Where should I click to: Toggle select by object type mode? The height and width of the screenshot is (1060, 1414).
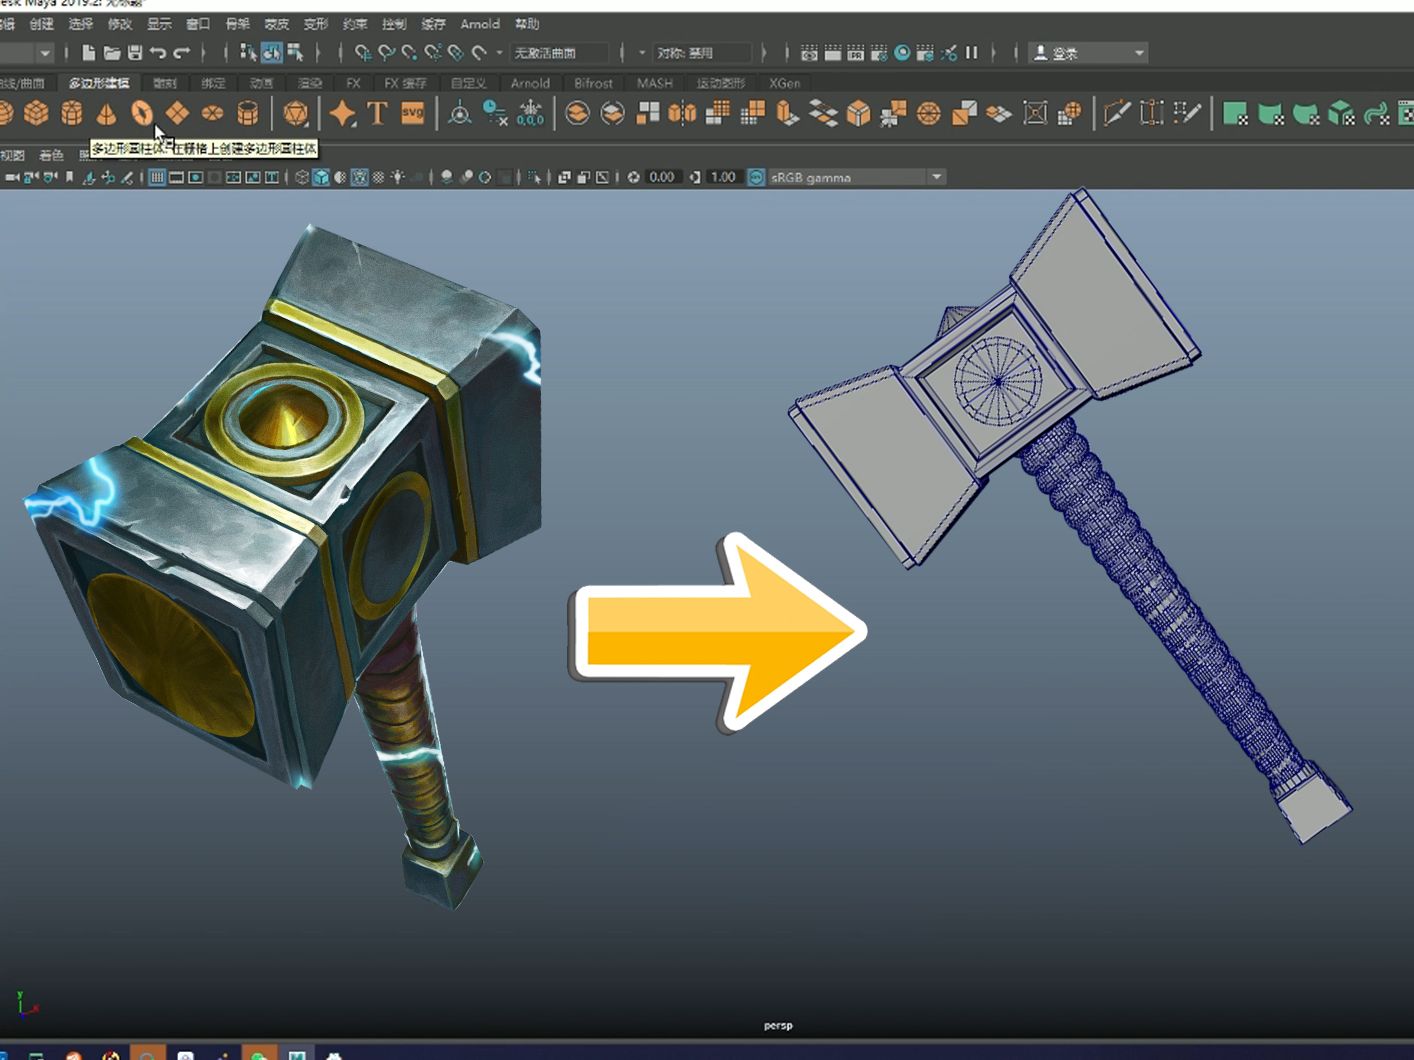click(272, 53)
